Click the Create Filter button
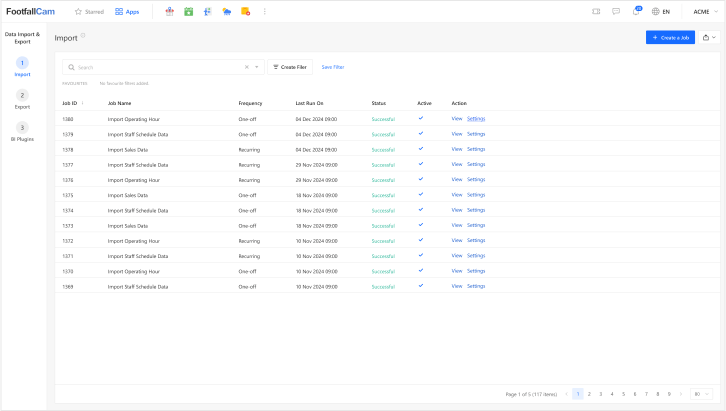The height and width of the screenshot is (411, 726). point(290,67)
